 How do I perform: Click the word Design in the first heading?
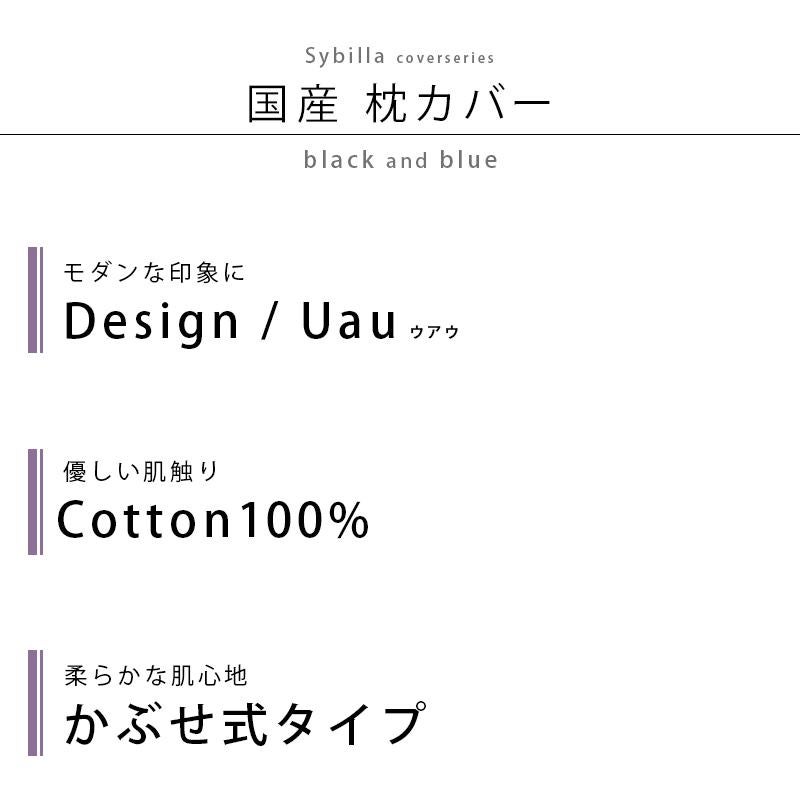pos(151,323)
